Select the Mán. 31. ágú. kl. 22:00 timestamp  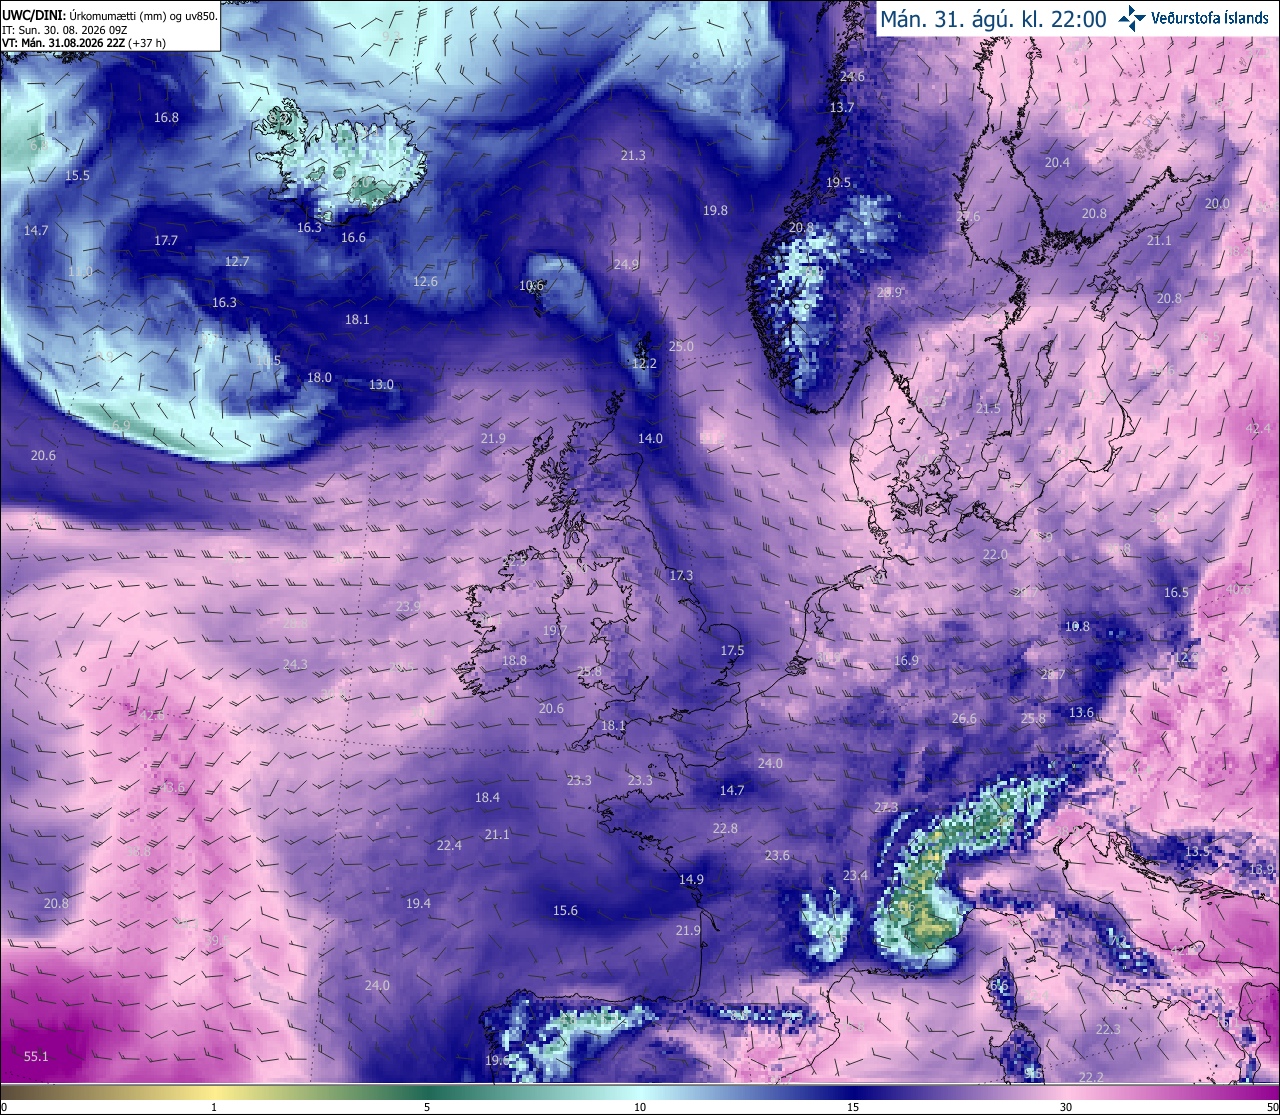[993, 18]
